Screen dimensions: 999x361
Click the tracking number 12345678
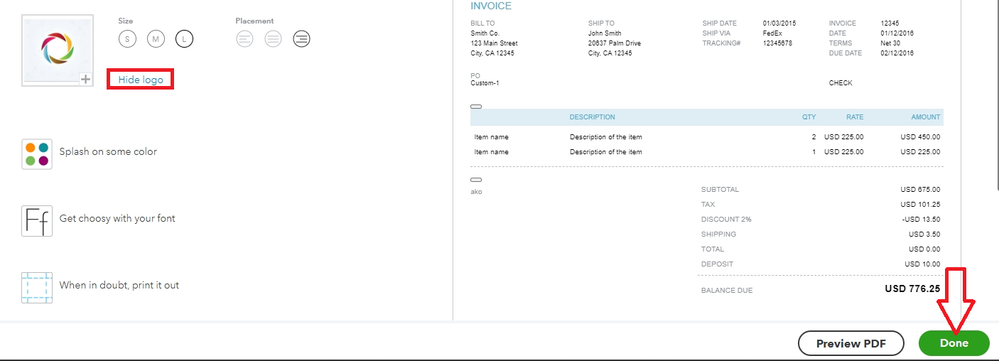click(778, 43)
